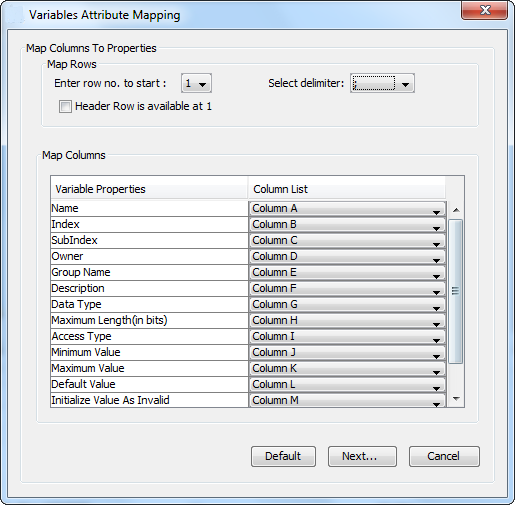The width and height of the screenshot is (515, 505).
Task: Open the Column E dropdown for Group Name
Action: coord(347,273)
